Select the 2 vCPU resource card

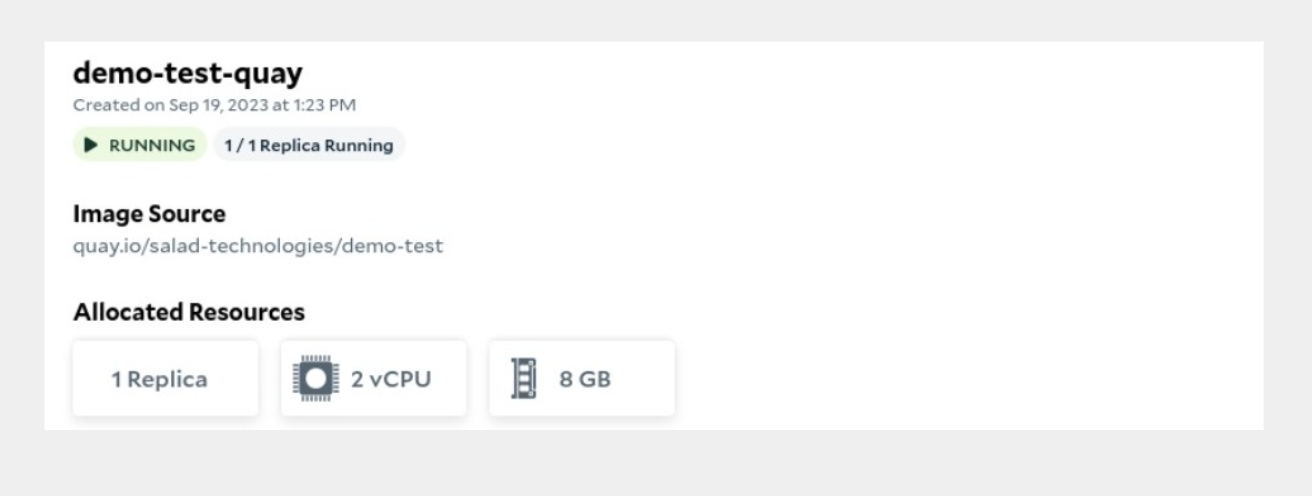coord(374,378)
